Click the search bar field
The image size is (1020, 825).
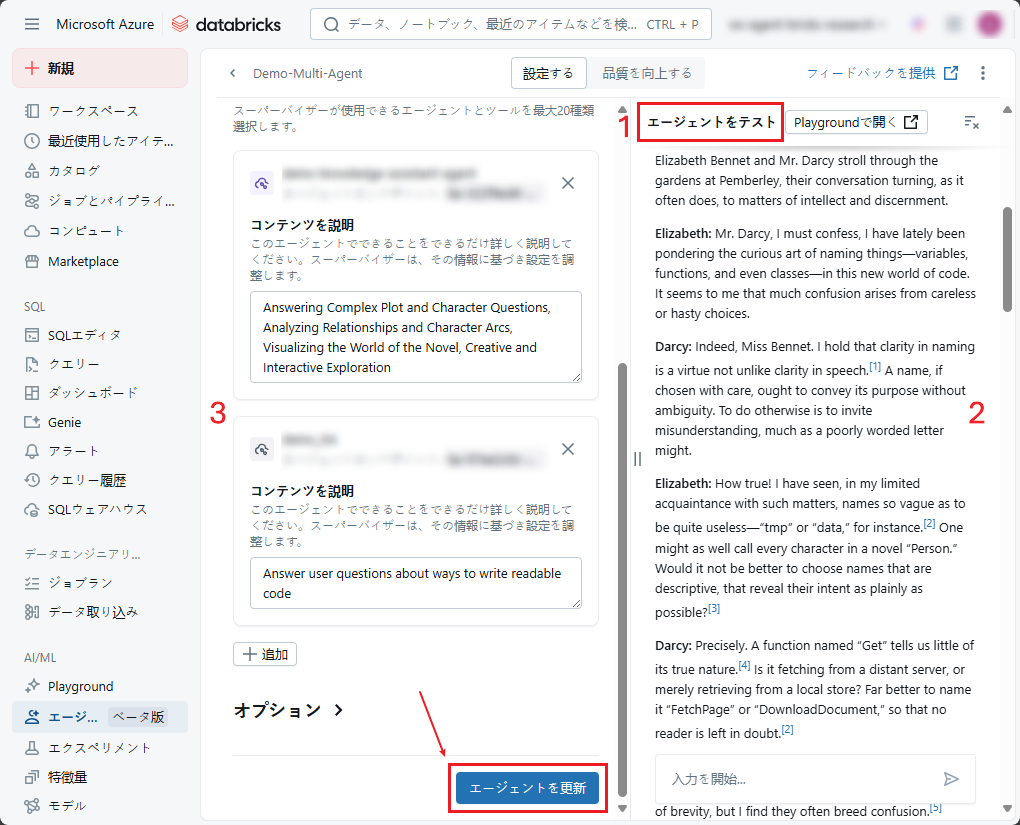511,25
